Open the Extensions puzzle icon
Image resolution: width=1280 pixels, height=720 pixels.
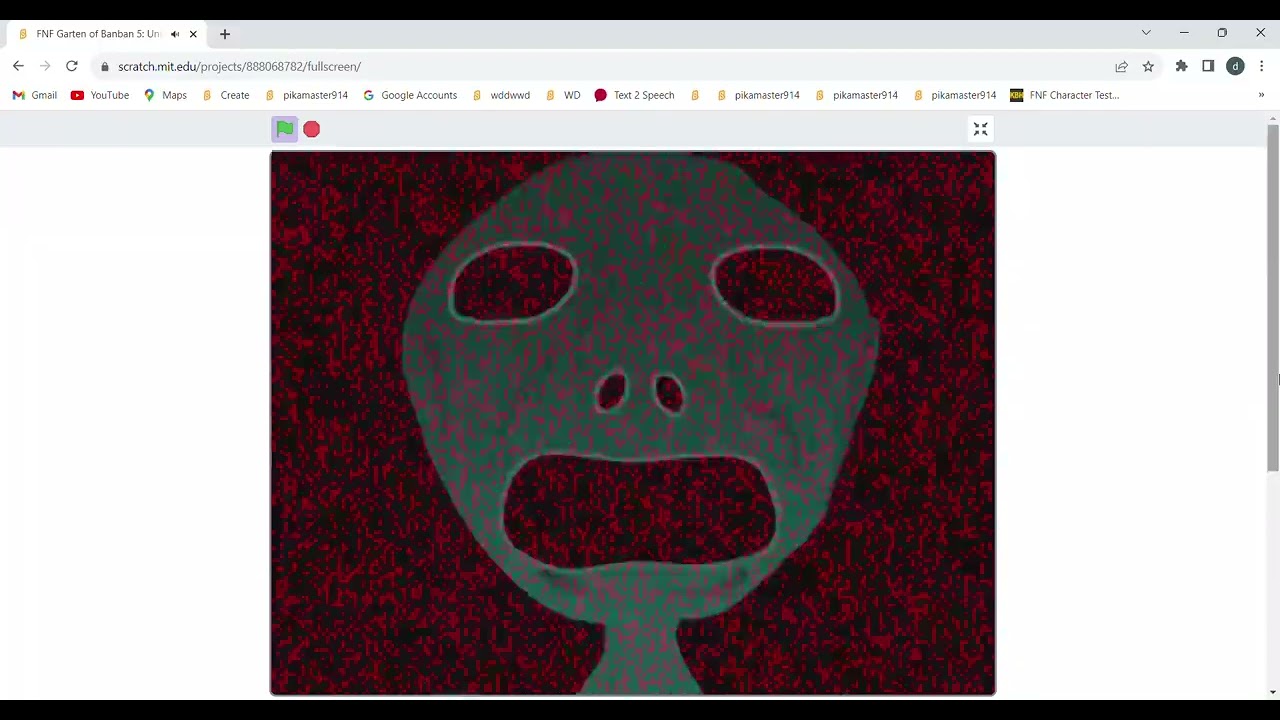click(x=1181, y=66)
